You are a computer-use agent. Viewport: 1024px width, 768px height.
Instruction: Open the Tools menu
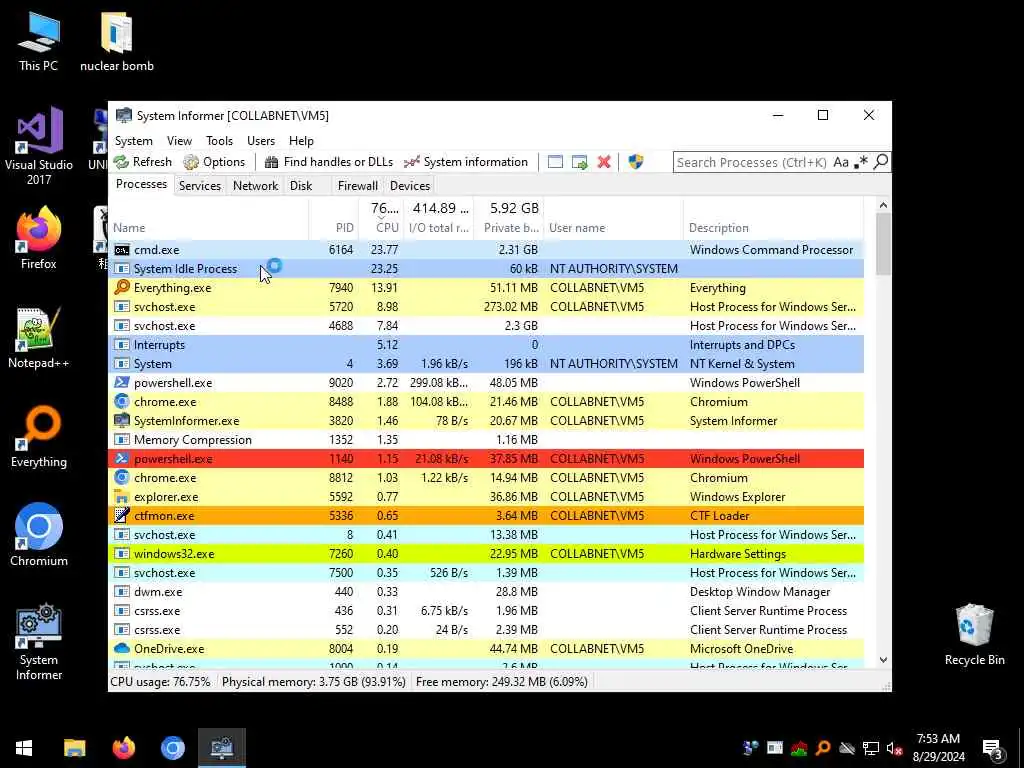coord(219,141)
